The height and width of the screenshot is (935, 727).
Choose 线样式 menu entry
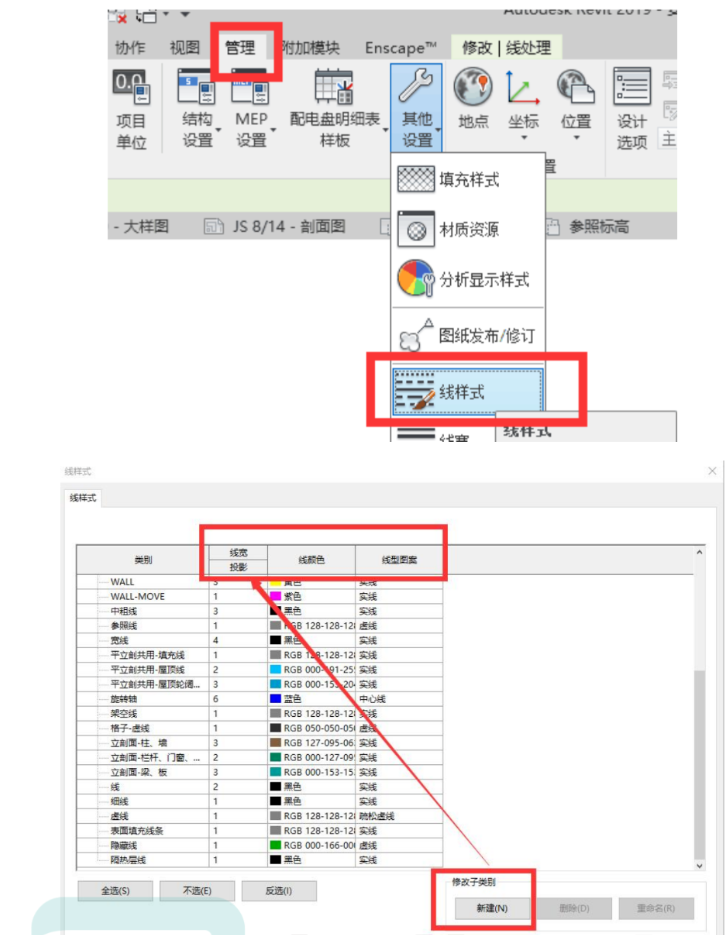point(468,391)
